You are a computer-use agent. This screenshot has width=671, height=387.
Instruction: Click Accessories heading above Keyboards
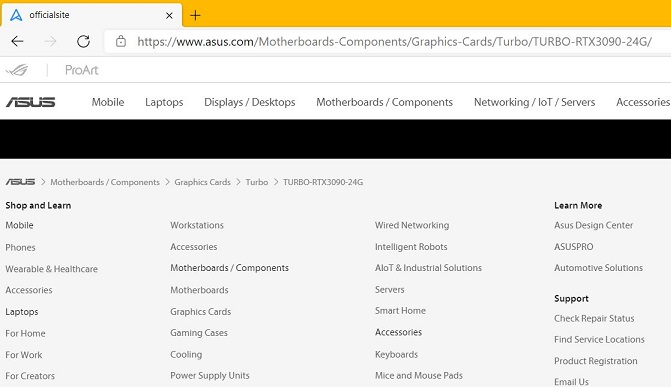pyautogui.click(x=398, y=332)
